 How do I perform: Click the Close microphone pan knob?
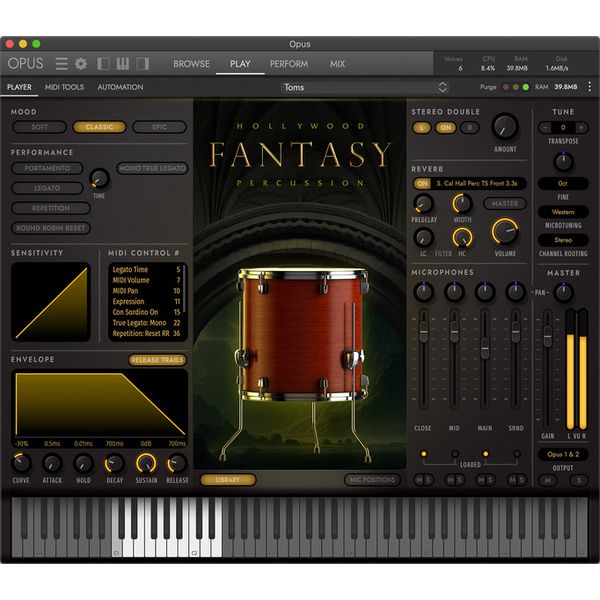tap(423, 292)
